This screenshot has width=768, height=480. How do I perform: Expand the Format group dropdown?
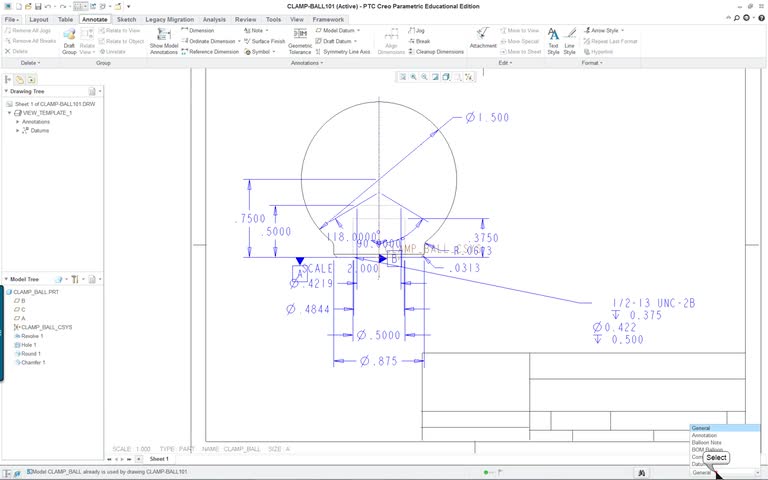[592, 63]
